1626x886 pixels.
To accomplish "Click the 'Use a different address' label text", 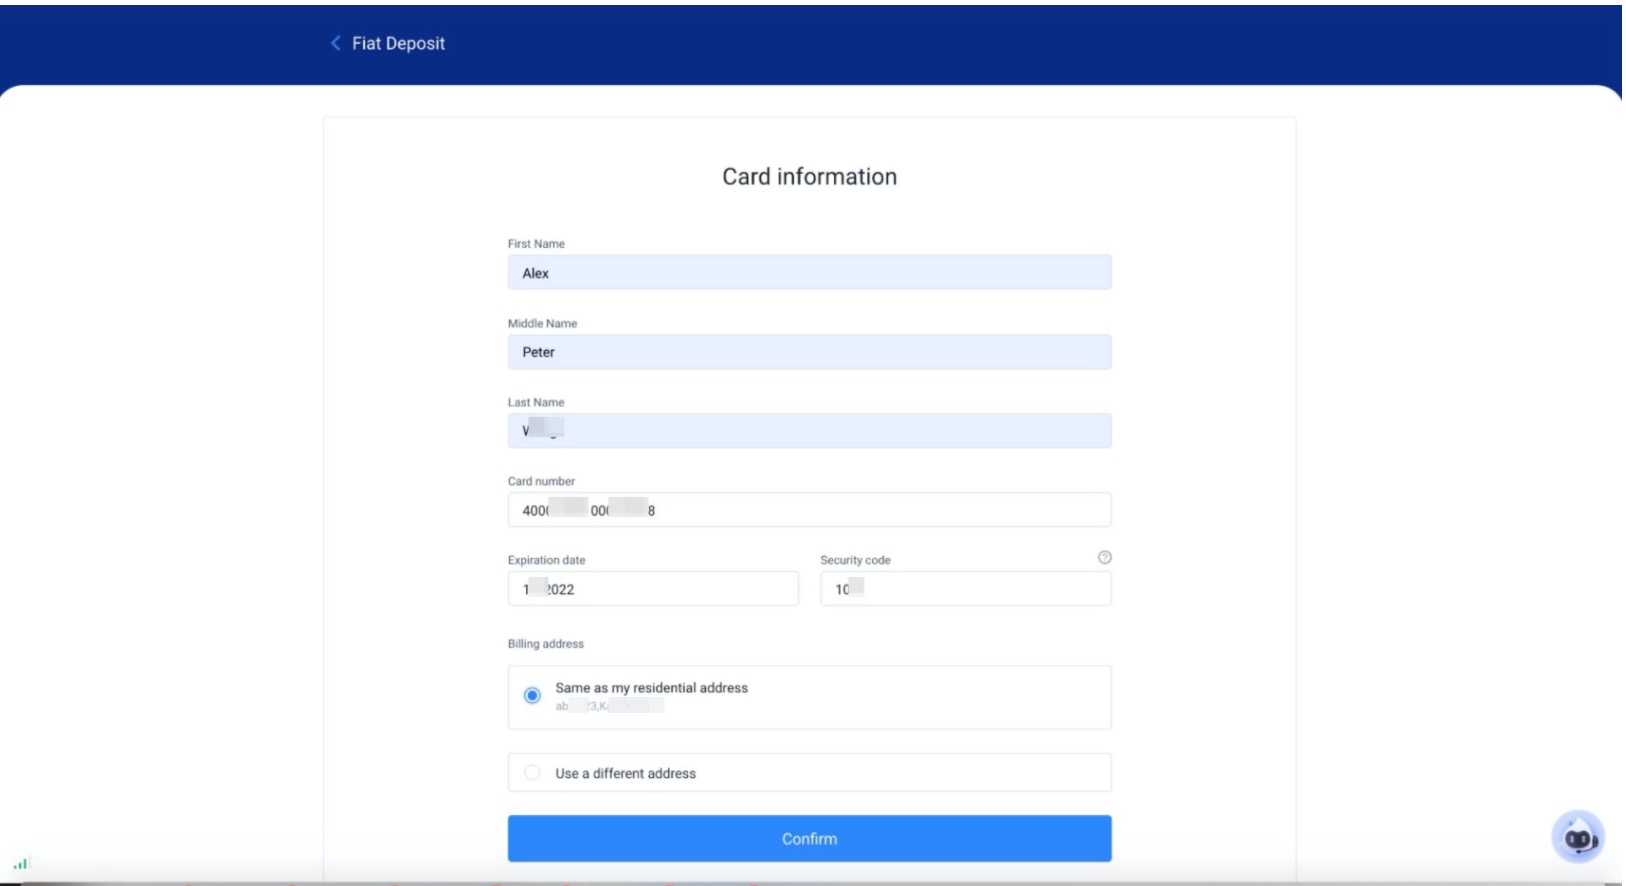I will [x=625, y=773].
